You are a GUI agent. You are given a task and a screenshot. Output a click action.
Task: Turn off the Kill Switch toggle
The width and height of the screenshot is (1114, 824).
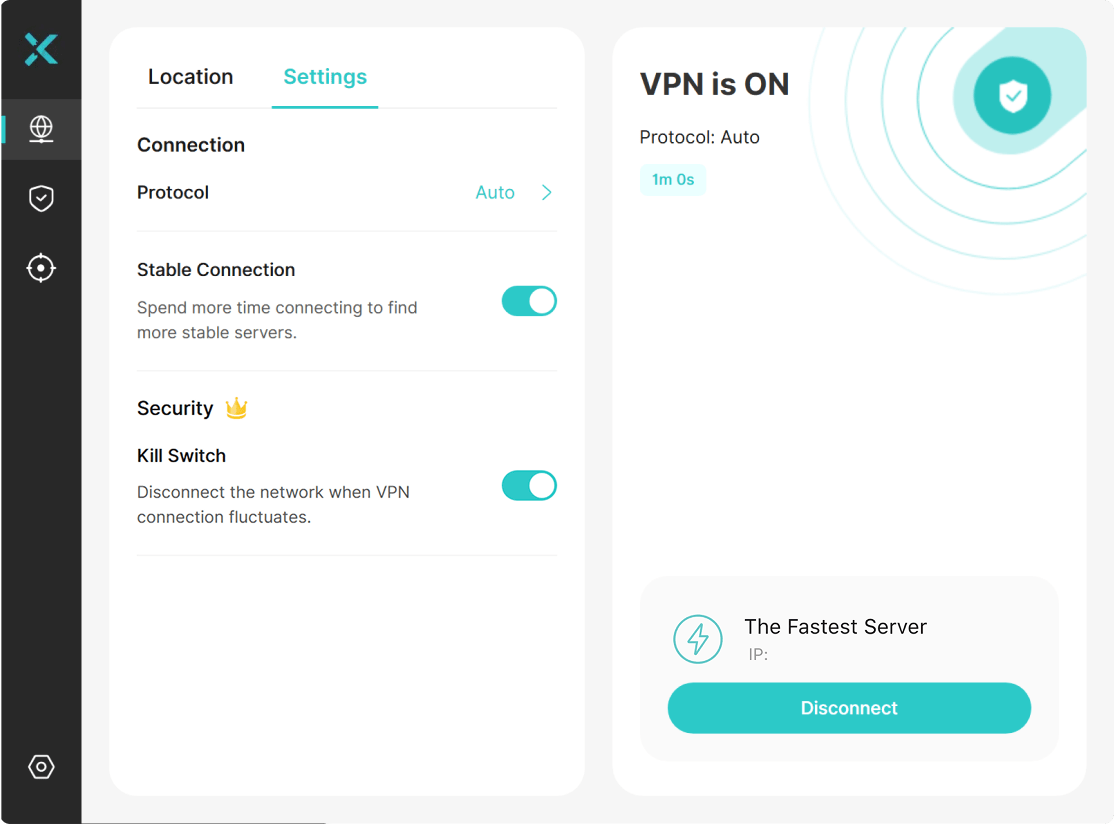[529, 486]
